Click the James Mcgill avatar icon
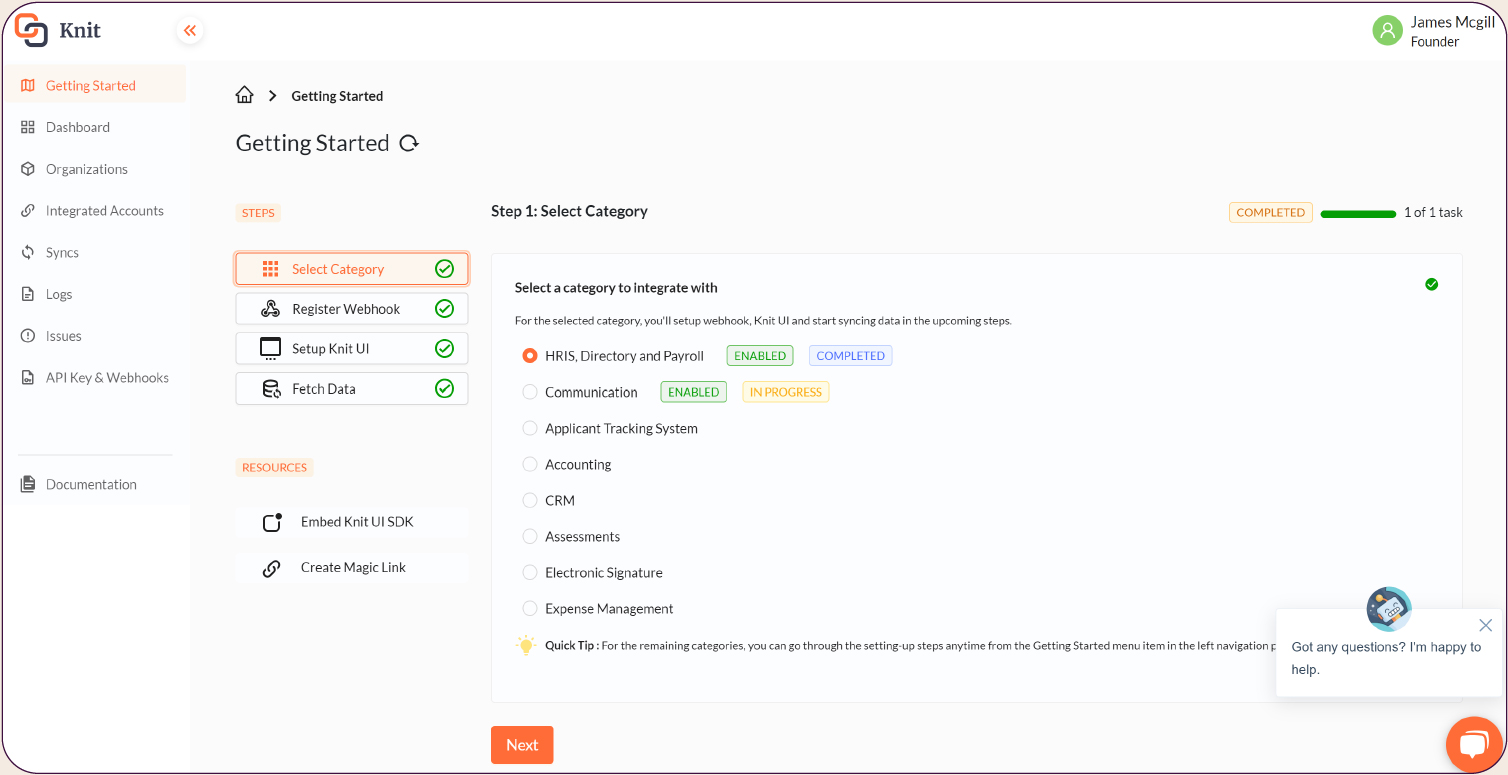Screen dimensions: 1508x775 (x=1387, y=31)
